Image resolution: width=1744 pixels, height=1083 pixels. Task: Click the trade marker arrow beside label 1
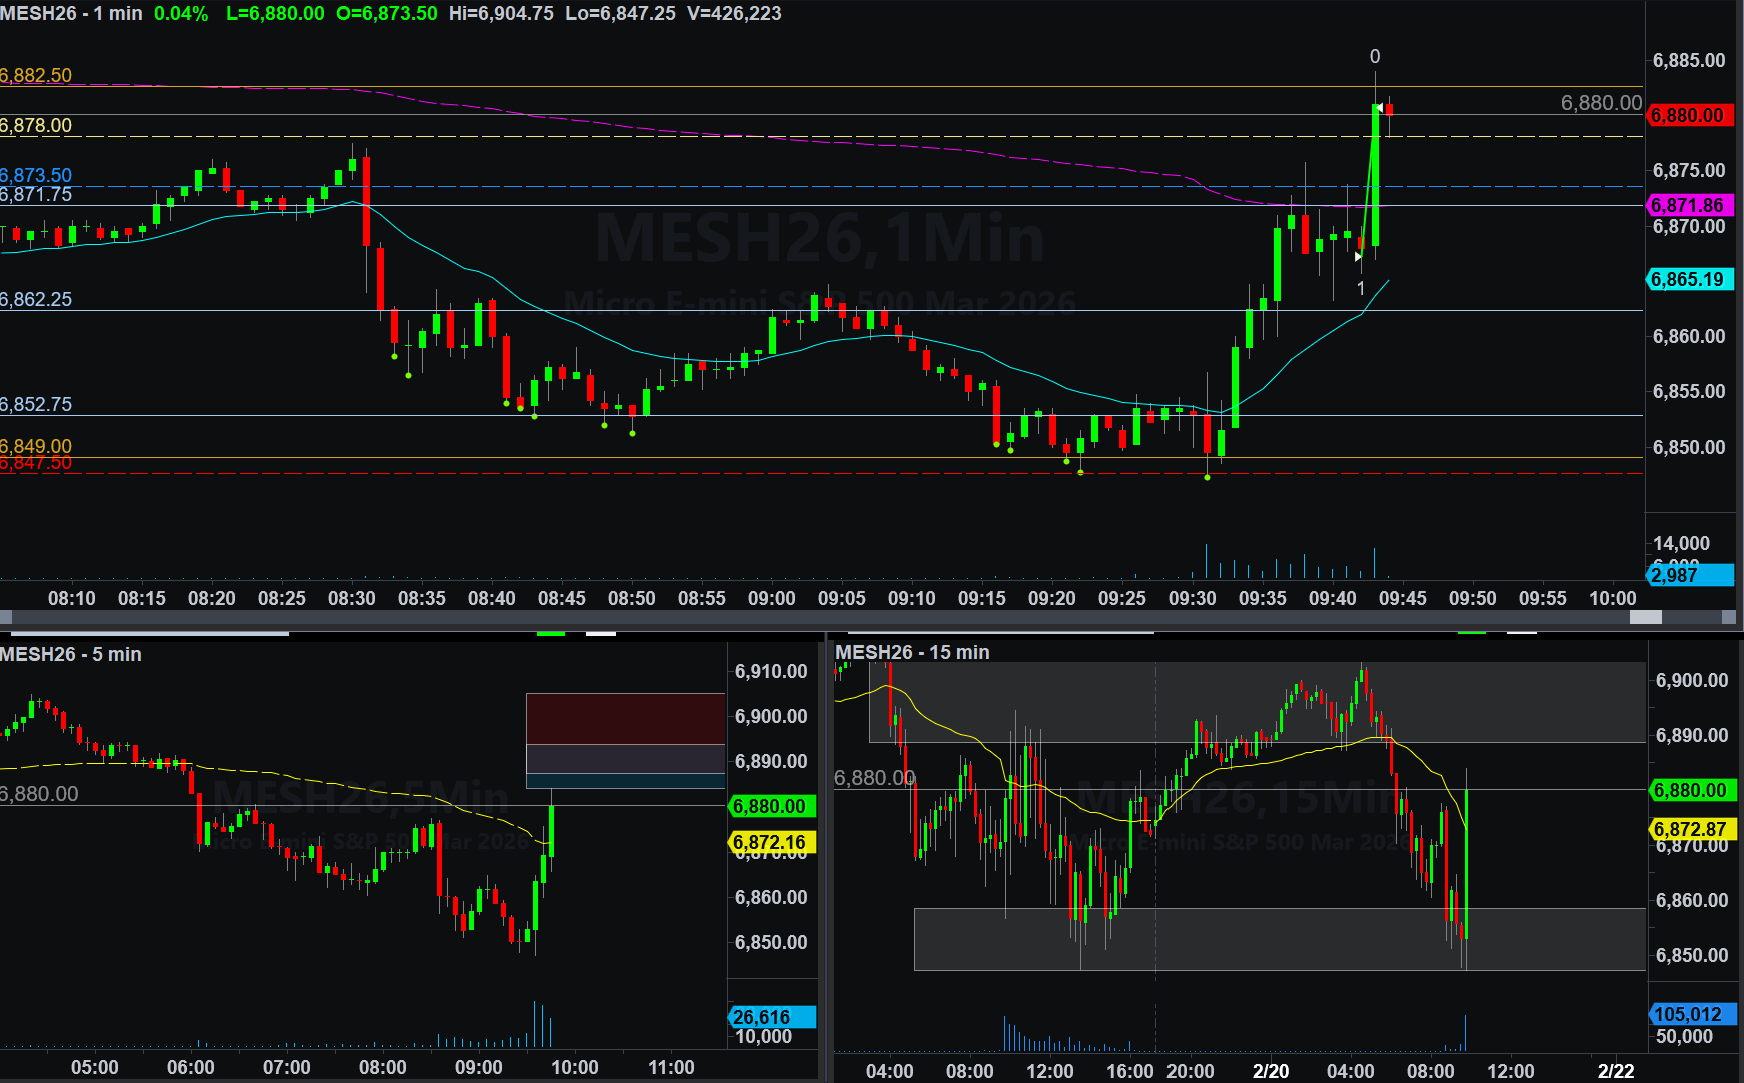[1357, 257]
